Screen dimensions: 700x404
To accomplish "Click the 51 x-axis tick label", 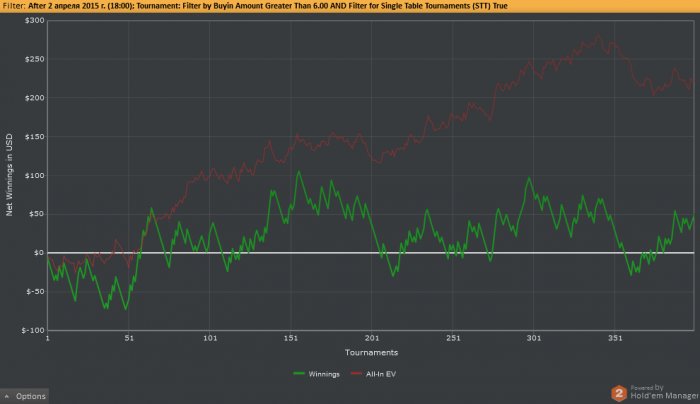I will (x=129, y=338).
